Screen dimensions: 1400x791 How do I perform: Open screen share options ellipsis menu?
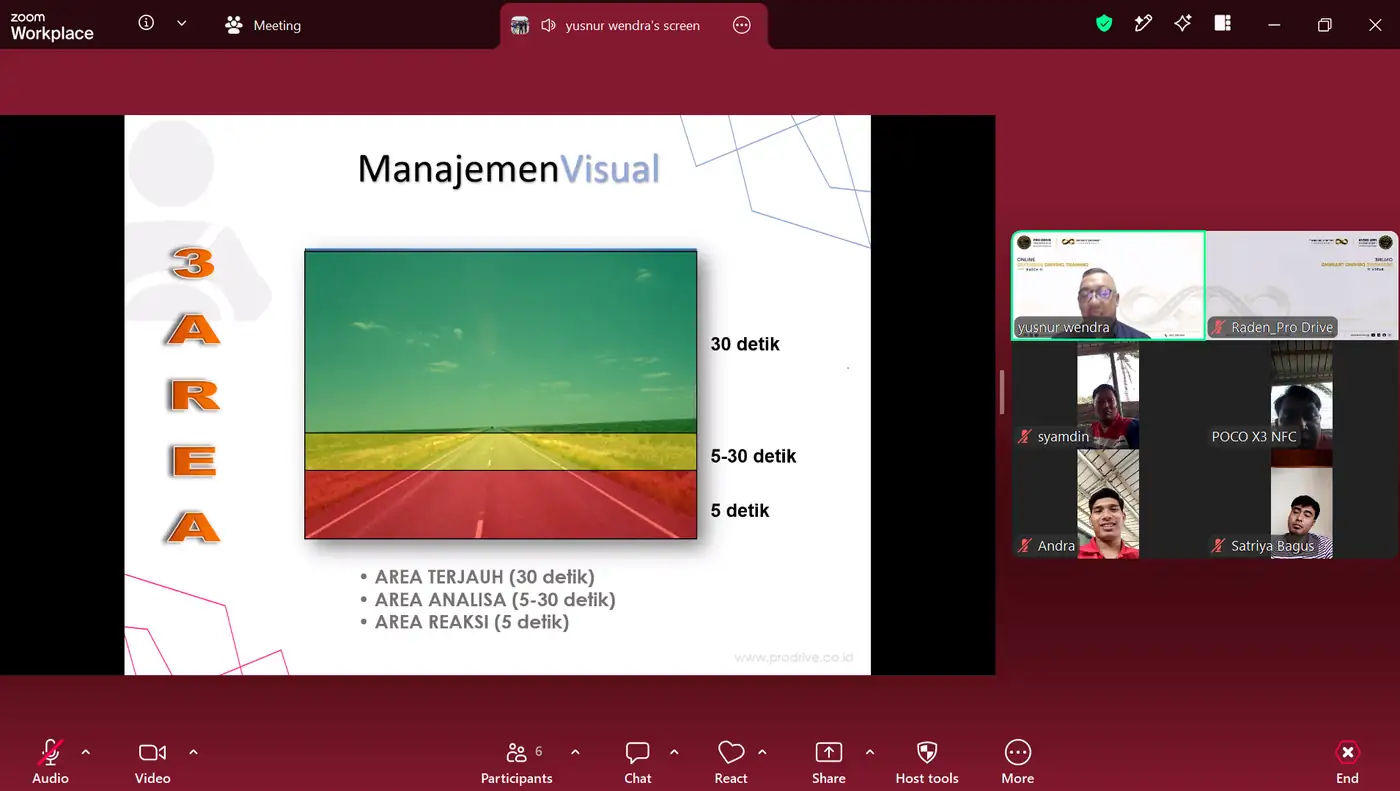(x=742, y=26)
